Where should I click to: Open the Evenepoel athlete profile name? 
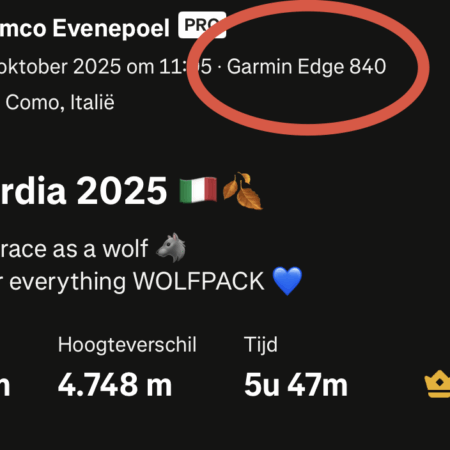coord(85,28)
